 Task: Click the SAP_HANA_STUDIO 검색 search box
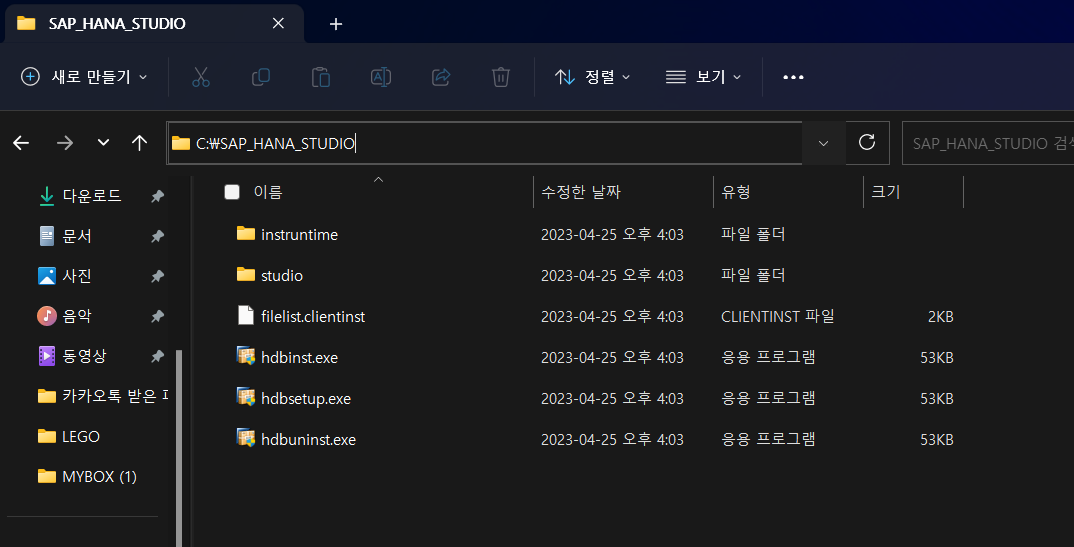coord(988,143)
